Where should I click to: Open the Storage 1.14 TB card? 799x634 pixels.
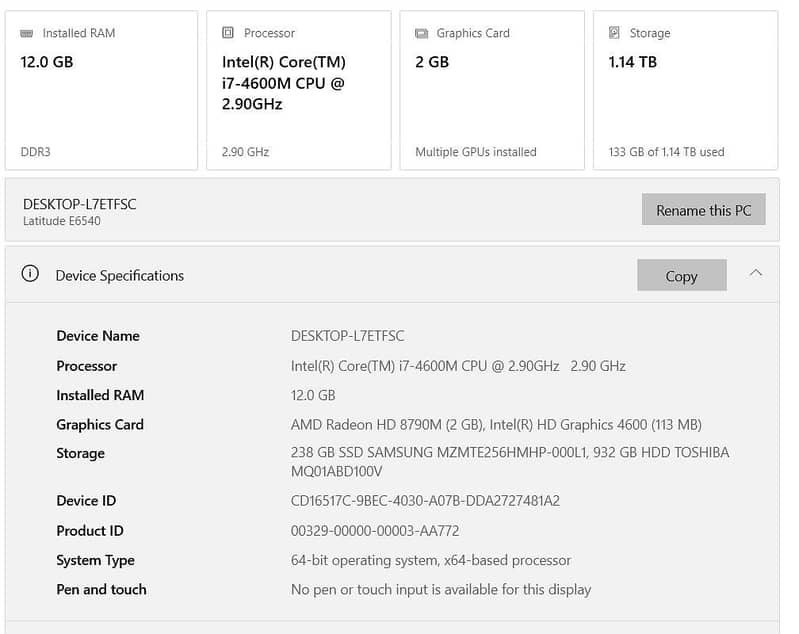[x=685, y=91]
